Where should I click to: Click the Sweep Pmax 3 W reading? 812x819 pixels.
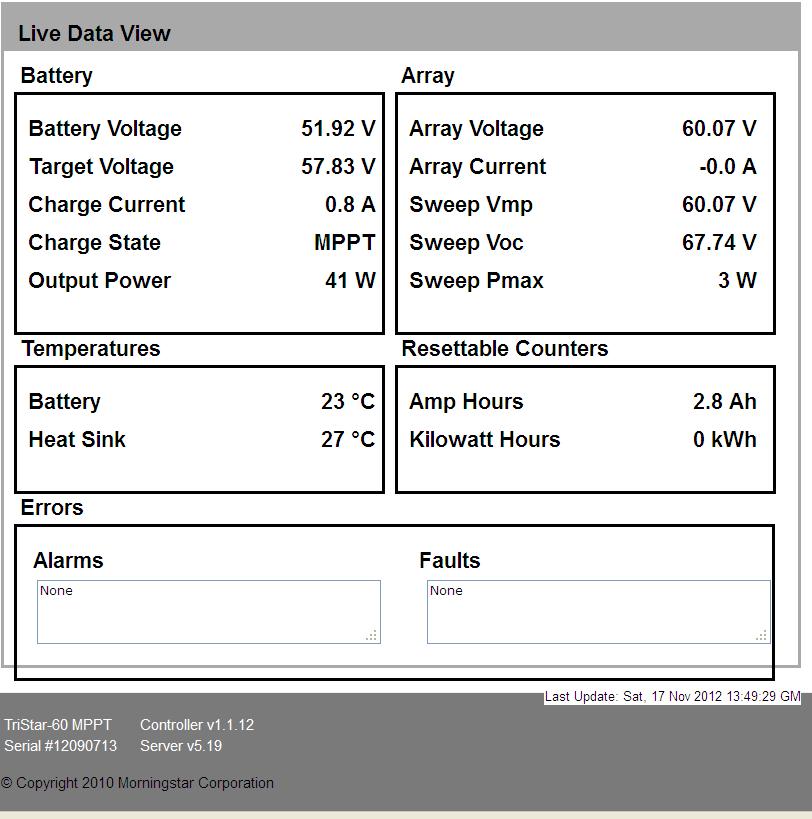[x=737, y=281]
